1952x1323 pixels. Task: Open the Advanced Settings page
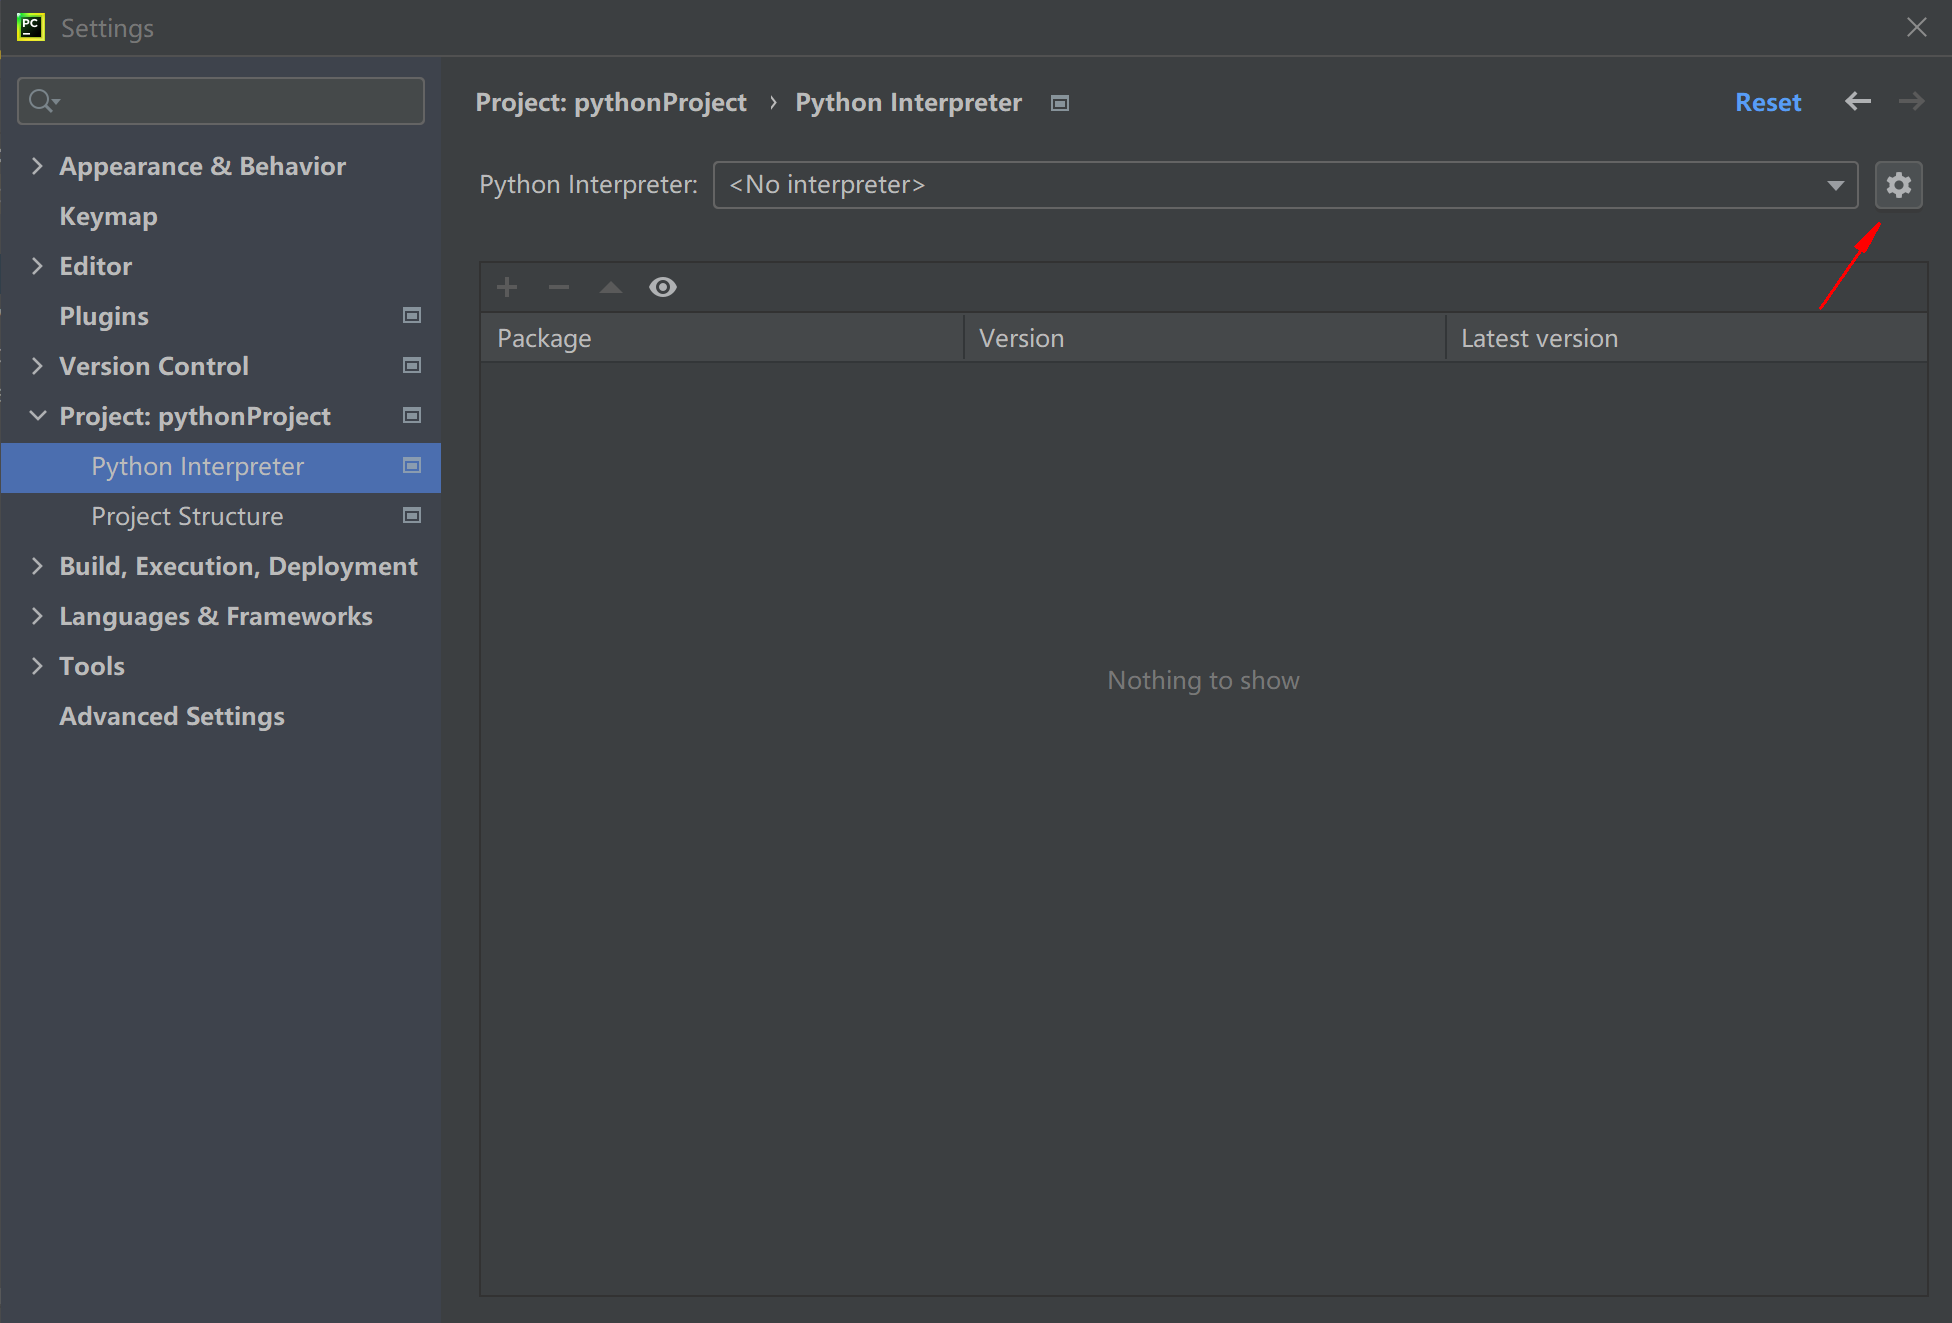pos(171,716)
